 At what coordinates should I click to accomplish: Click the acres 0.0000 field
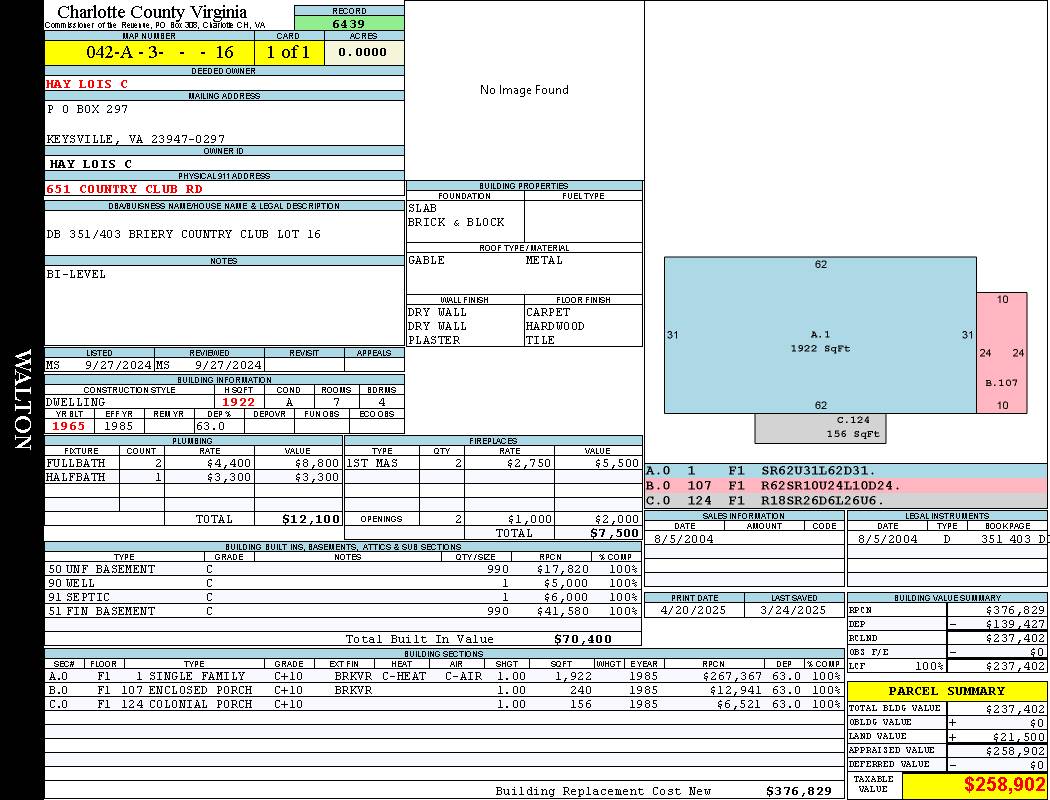tap(362, 52)
